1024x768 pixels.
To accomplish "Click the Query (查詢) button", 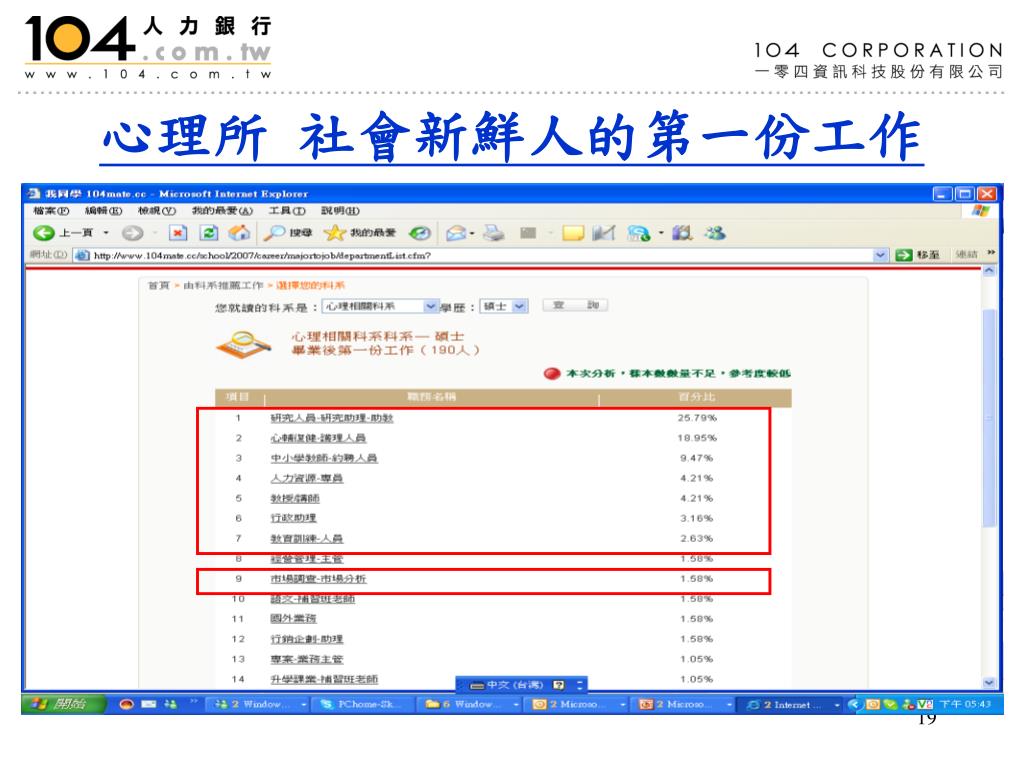I will click(x=575, y=305).
